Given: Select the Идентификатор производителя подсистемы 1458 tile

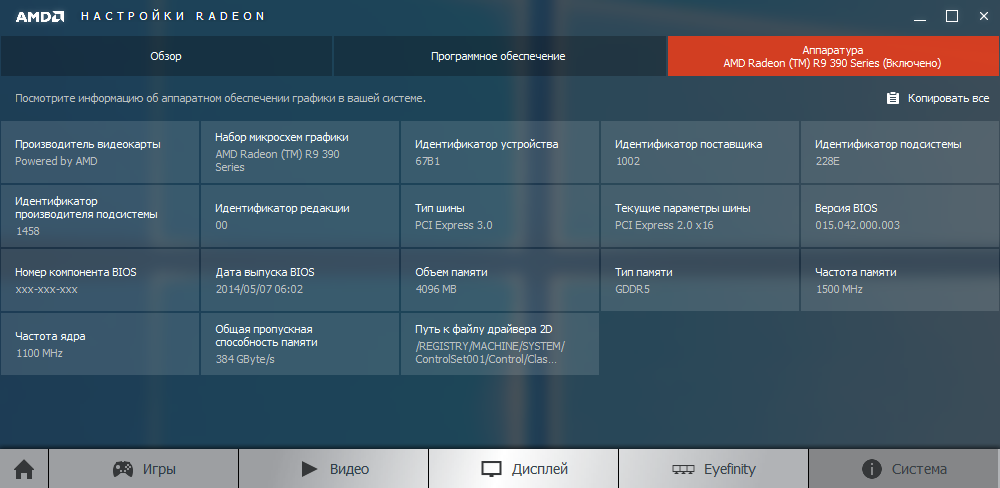Looking at the screenshot, I should click(99, 216).
